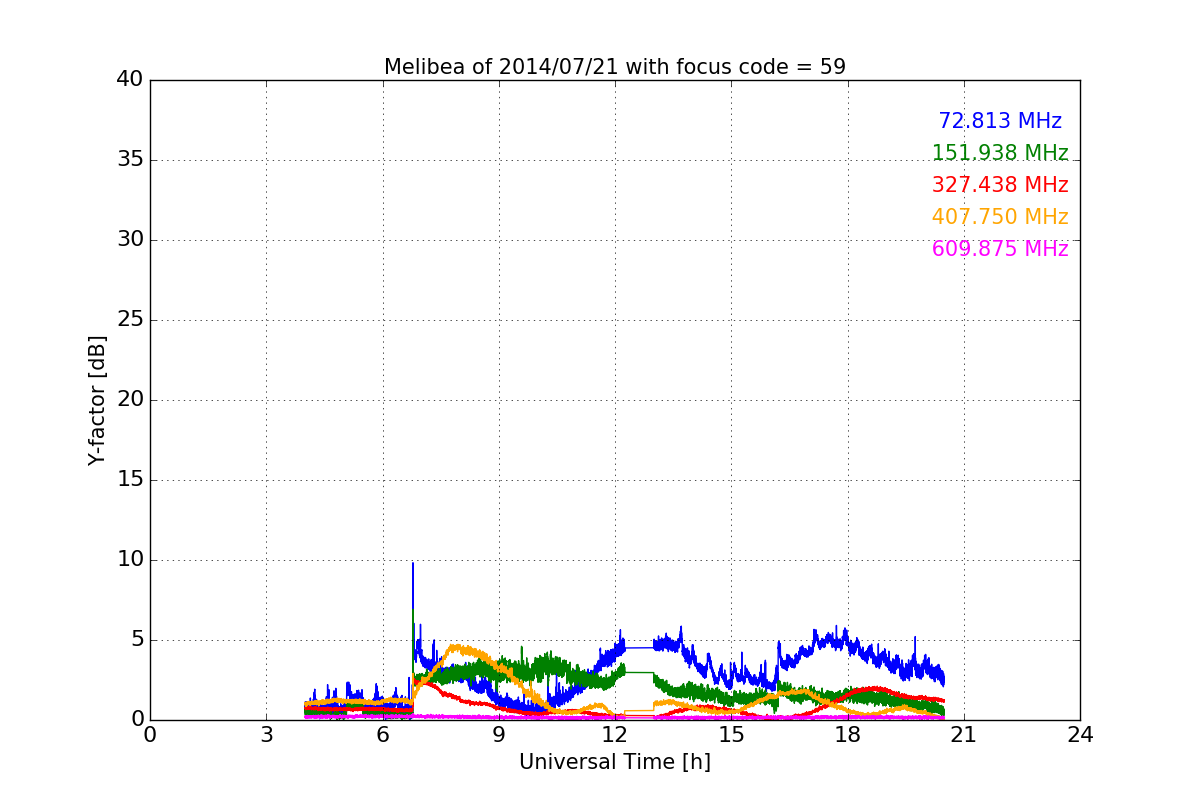Select the 72.813 MHz legend label
This screenshot has height=800, width=1200.
(1000, 121)
